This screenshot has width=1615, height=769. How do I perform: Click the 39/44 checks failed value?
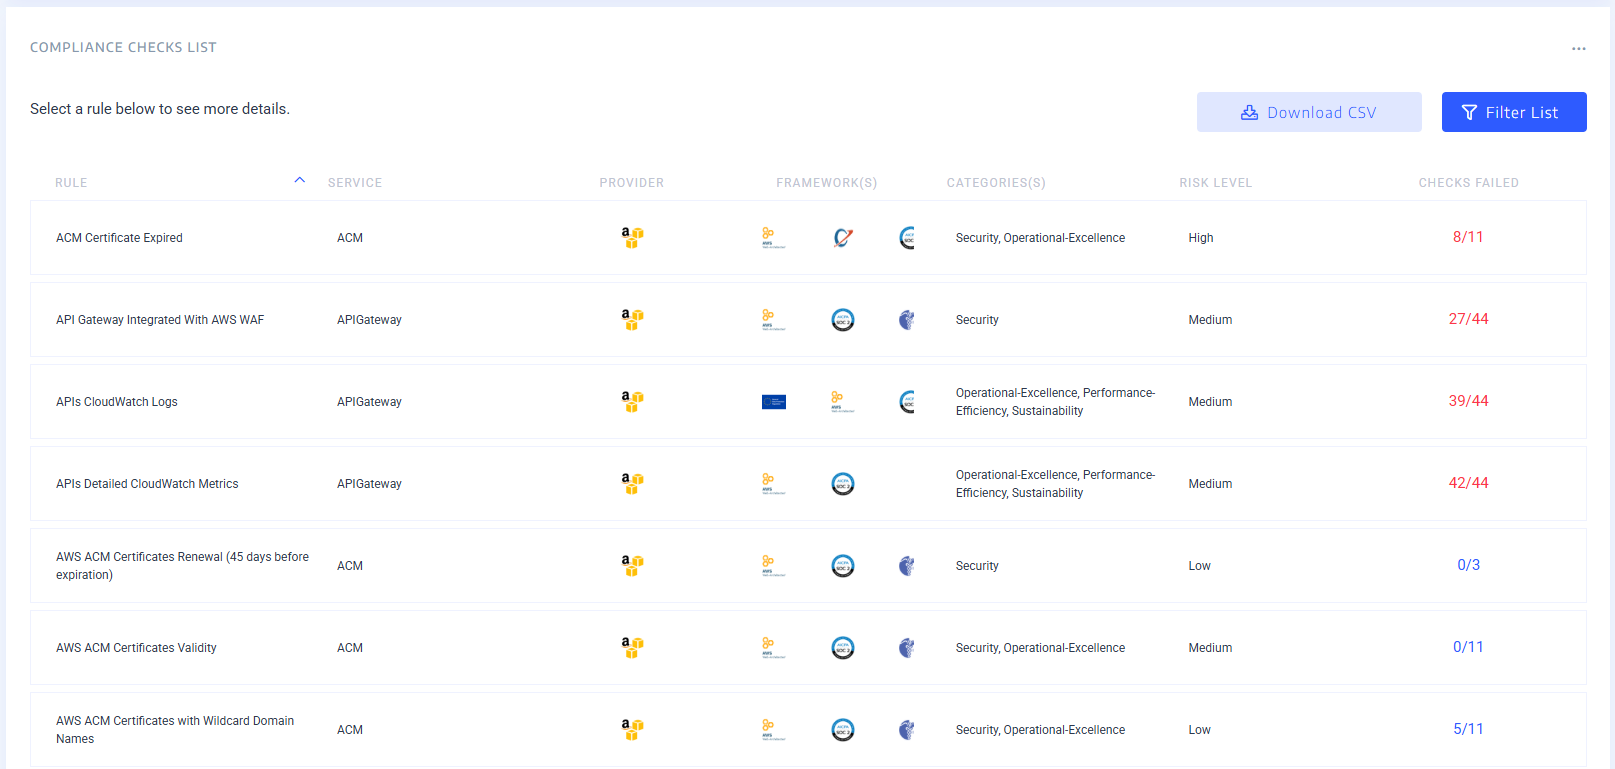coord(1468,401)
